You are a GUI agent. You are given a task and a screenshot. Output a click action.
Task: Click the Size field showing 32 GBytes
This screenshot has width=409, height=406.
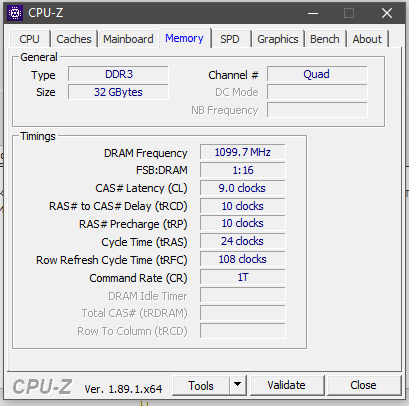118,92
